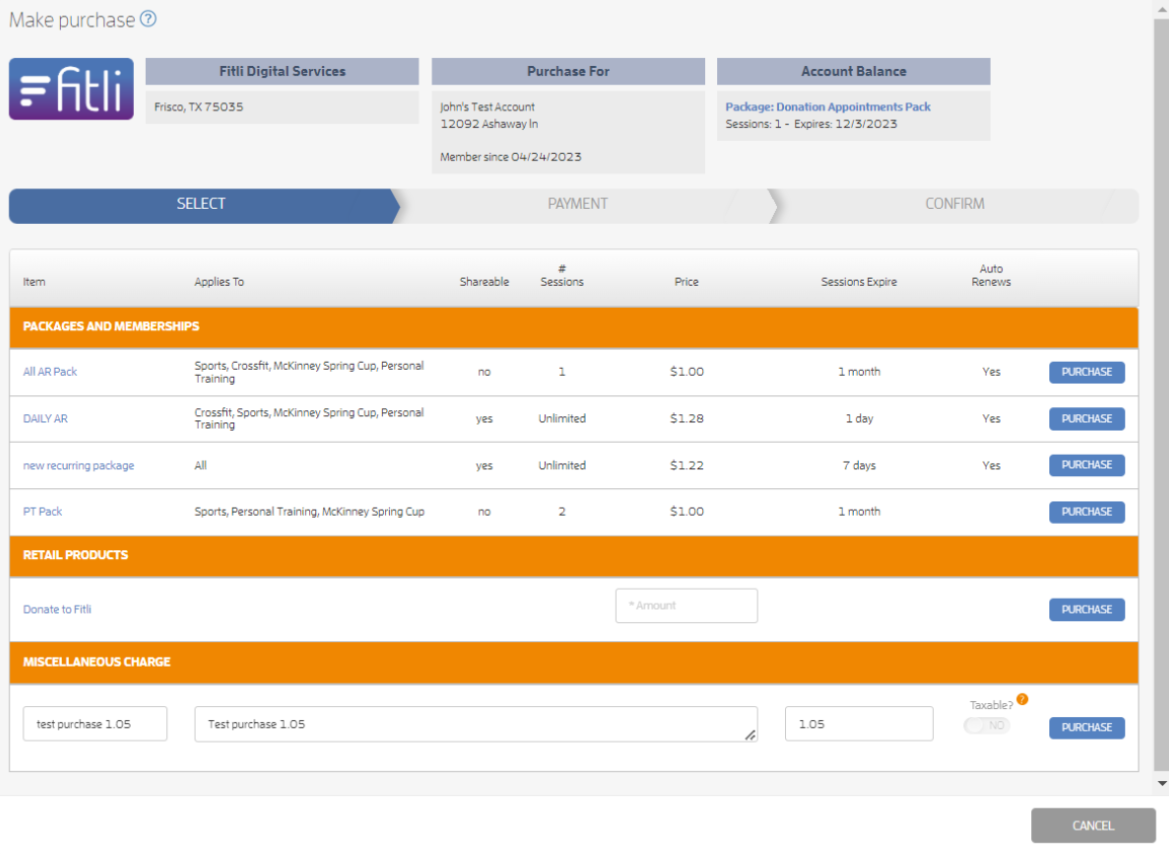The width and height of the screenshot is (1169, 854).
Task: Click the Test purchase 1.05 description field
Action: pos(476,724)
